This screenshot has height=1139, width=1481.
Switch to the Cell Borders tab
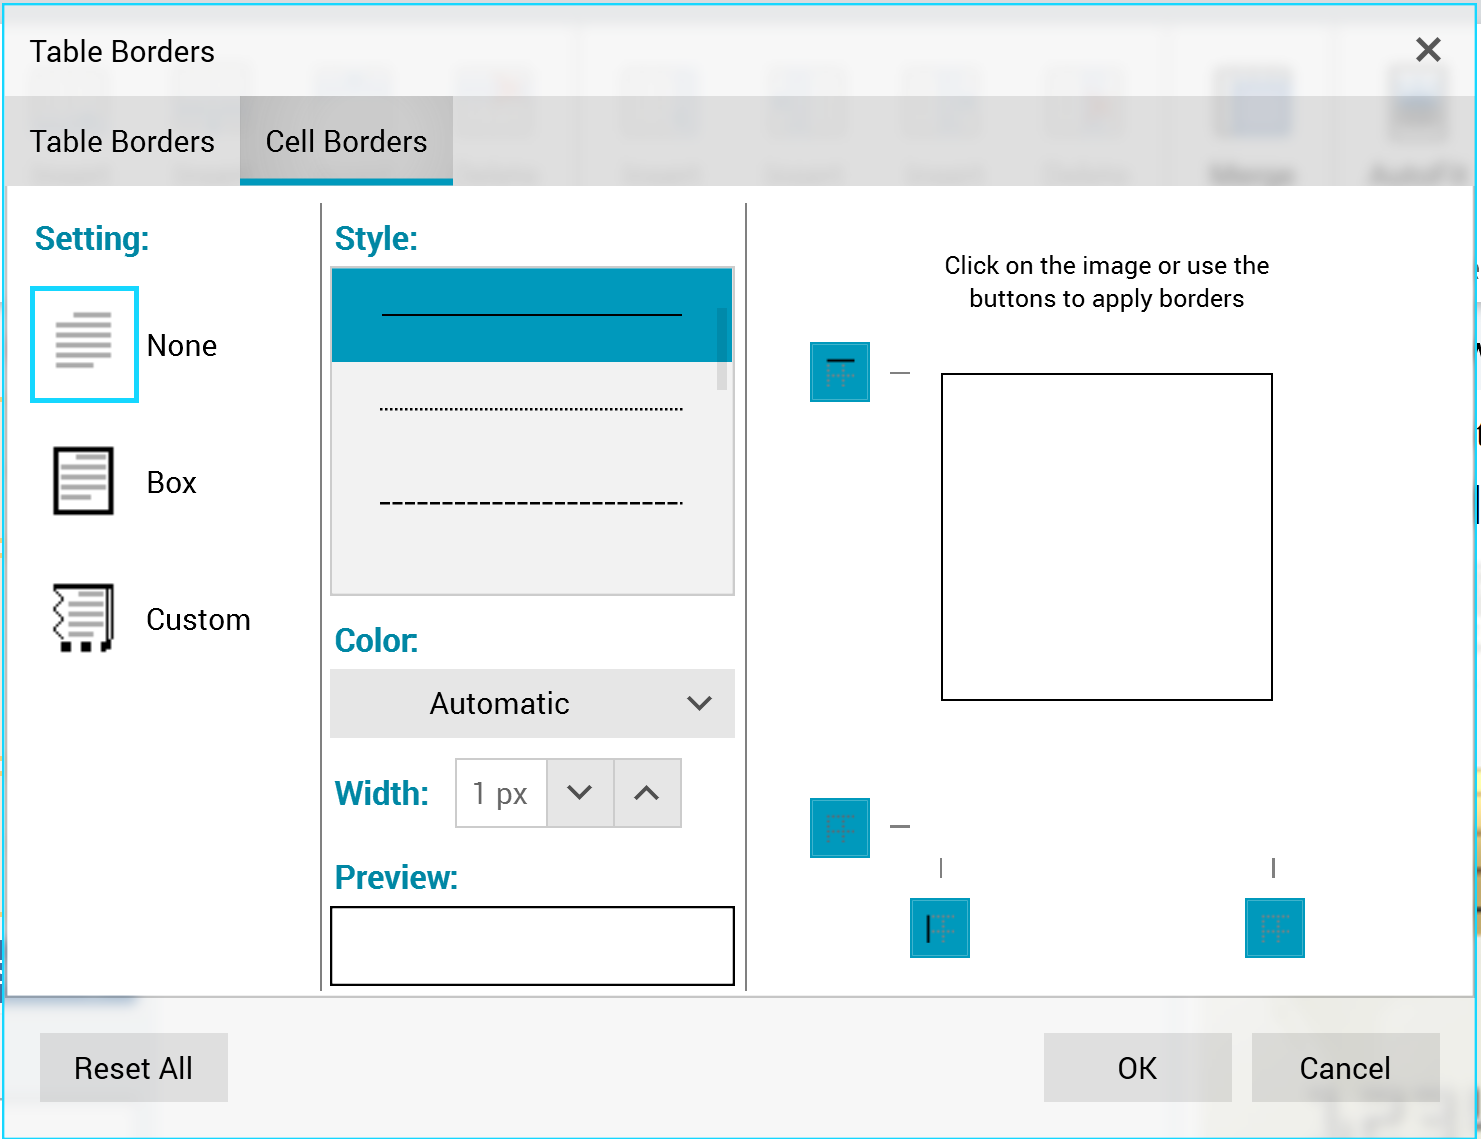(x=346, y=141)
